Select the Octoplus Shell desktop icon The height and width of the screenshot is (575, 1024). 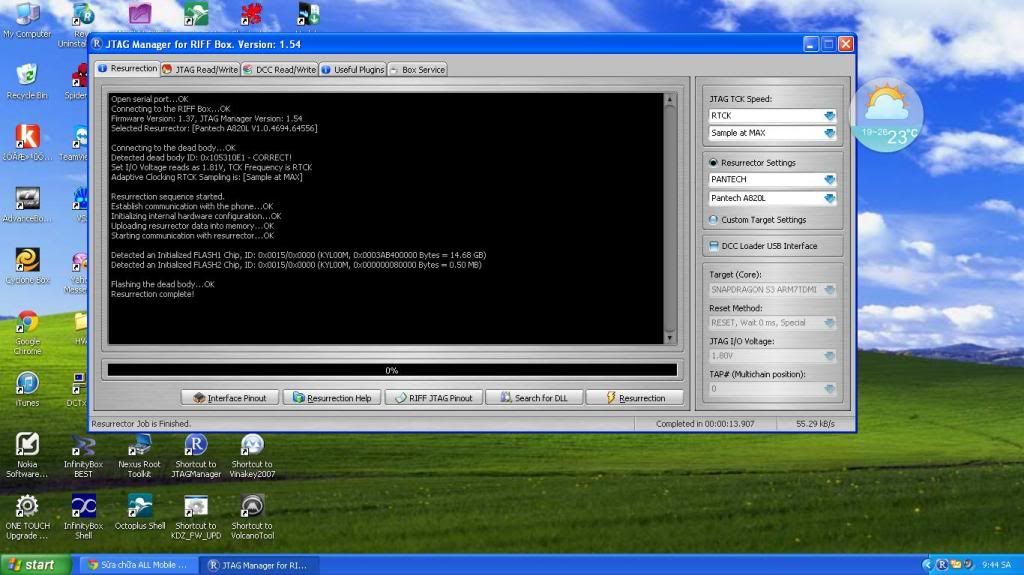[139, 512]
